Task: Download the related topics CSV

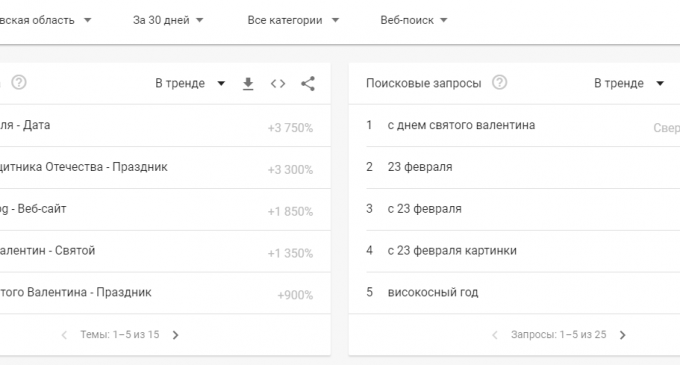Action: coord(248,84)
